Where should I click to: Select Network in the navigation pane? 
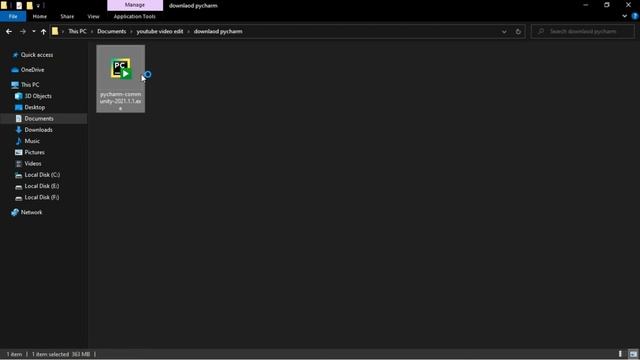[x=31, y=212]
